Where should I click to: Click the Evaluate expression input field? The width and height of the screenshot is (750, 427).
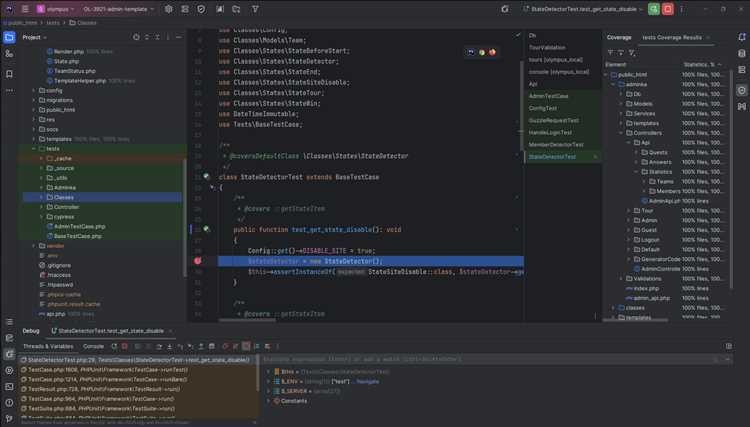(488, 359)
